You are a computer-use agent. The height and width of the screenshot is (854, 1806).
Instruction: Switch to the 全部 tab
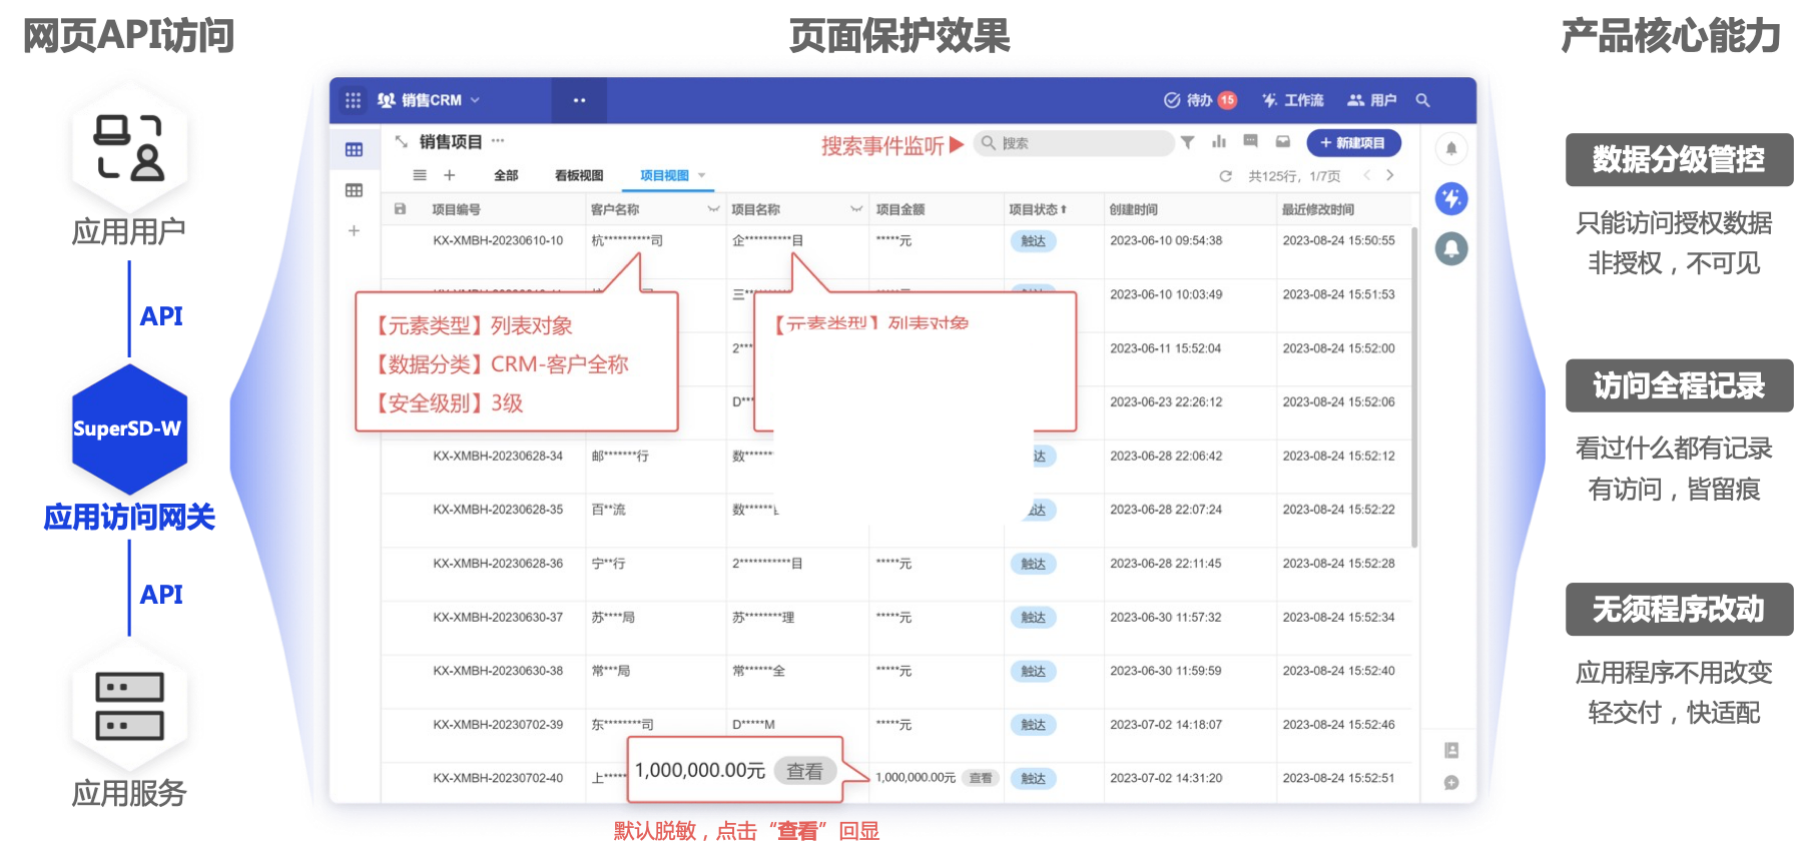coord(506,175)
